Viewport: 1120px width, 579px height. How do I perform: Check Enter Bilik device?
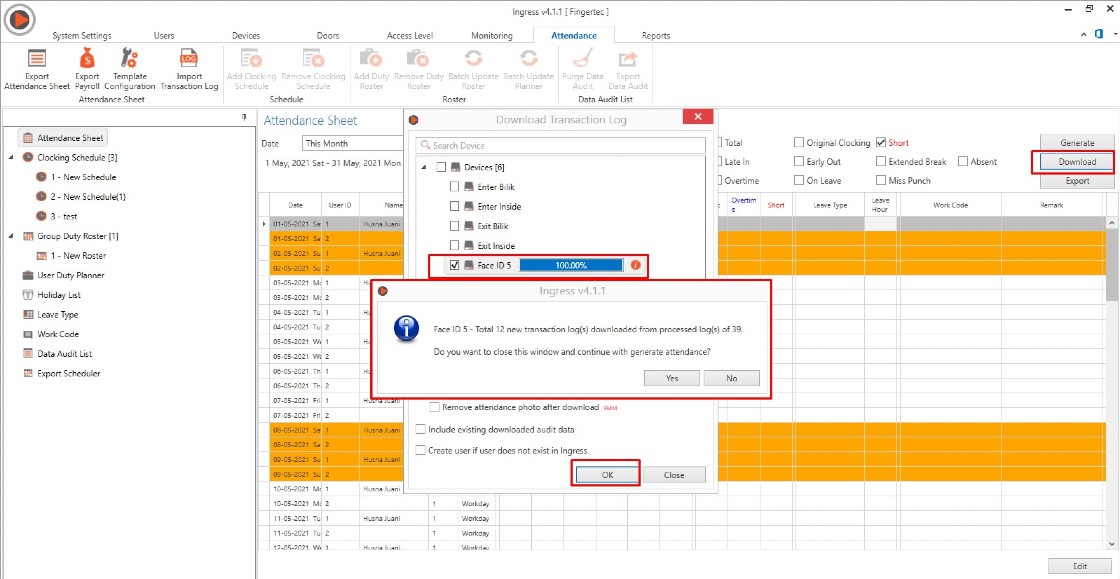[x=454, y=187]
